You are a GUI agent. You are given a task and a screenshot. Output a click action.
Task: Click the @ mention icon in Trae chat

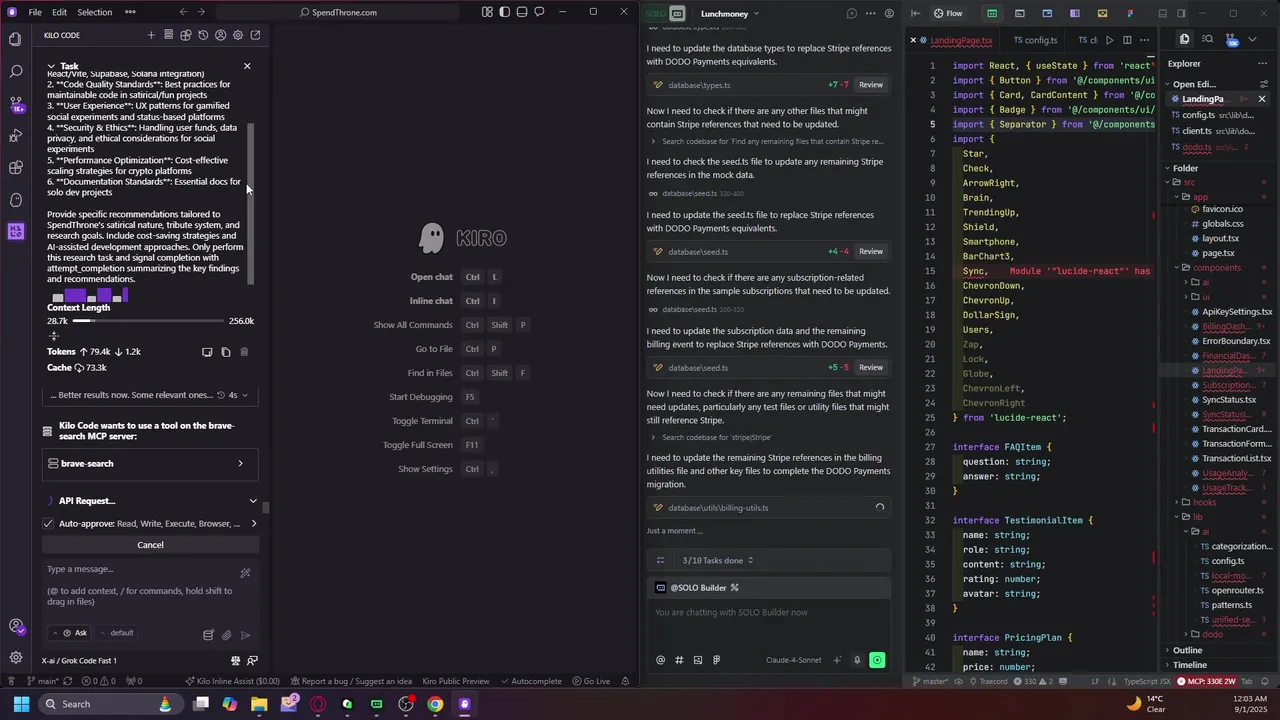(x=660, y=660)
